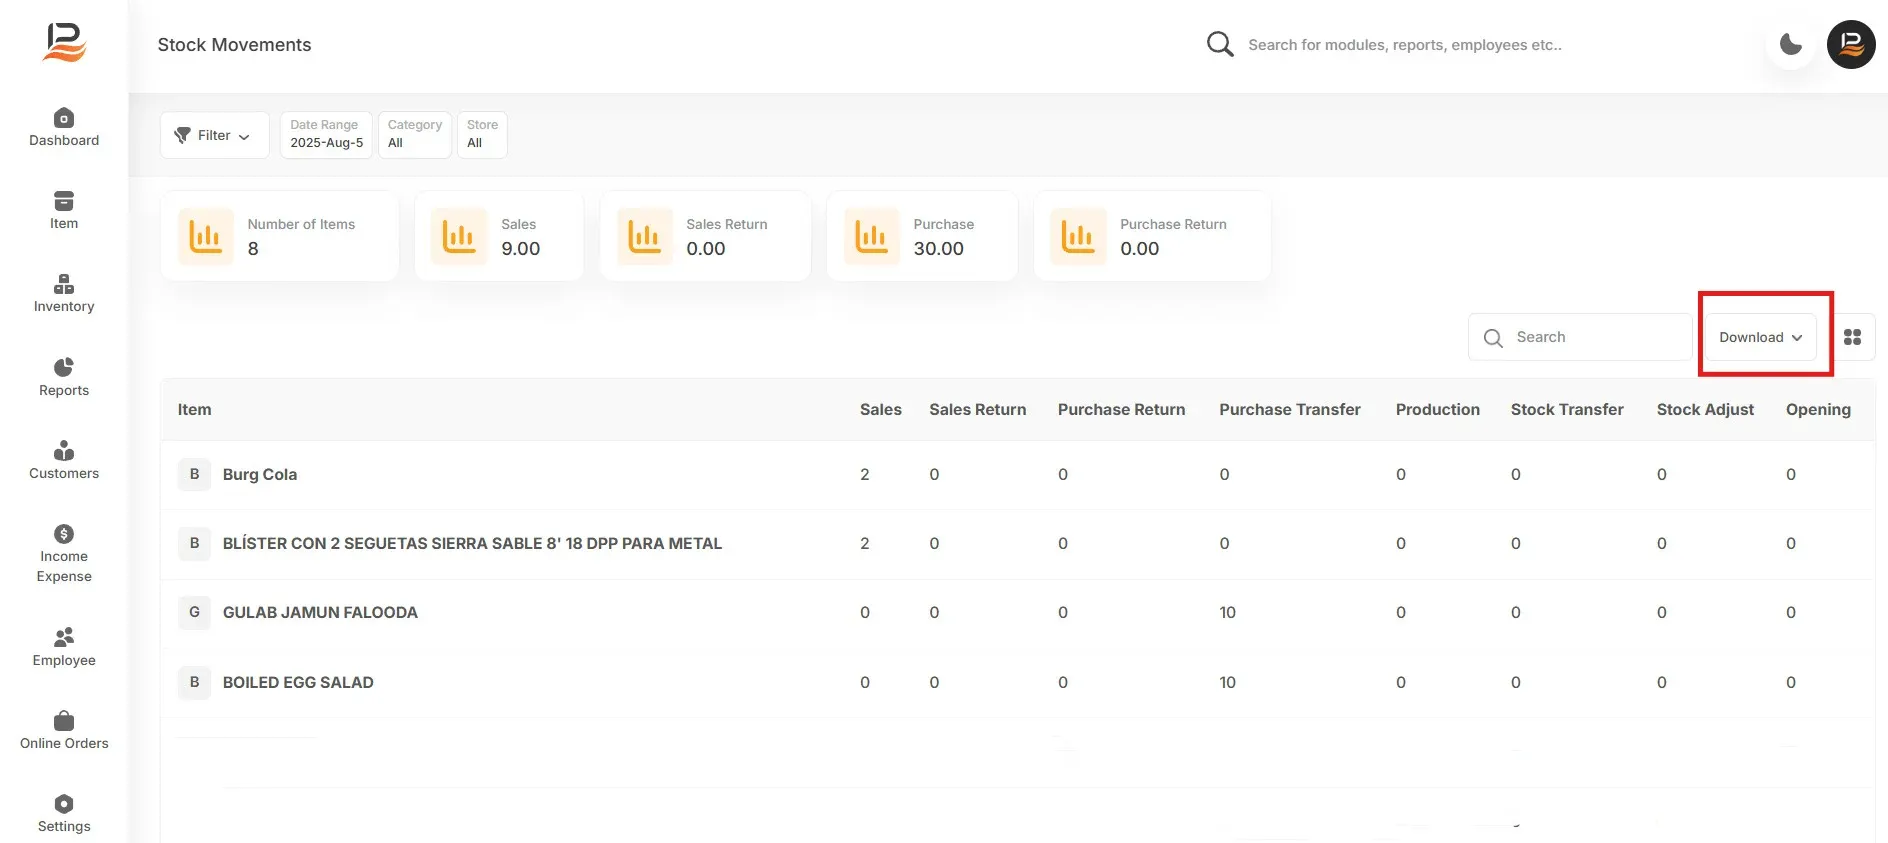Image resolution: width=1888 pixels, height=843 pixels.
Task: Open the Item menu in sidebar
Action: point(64,211)
